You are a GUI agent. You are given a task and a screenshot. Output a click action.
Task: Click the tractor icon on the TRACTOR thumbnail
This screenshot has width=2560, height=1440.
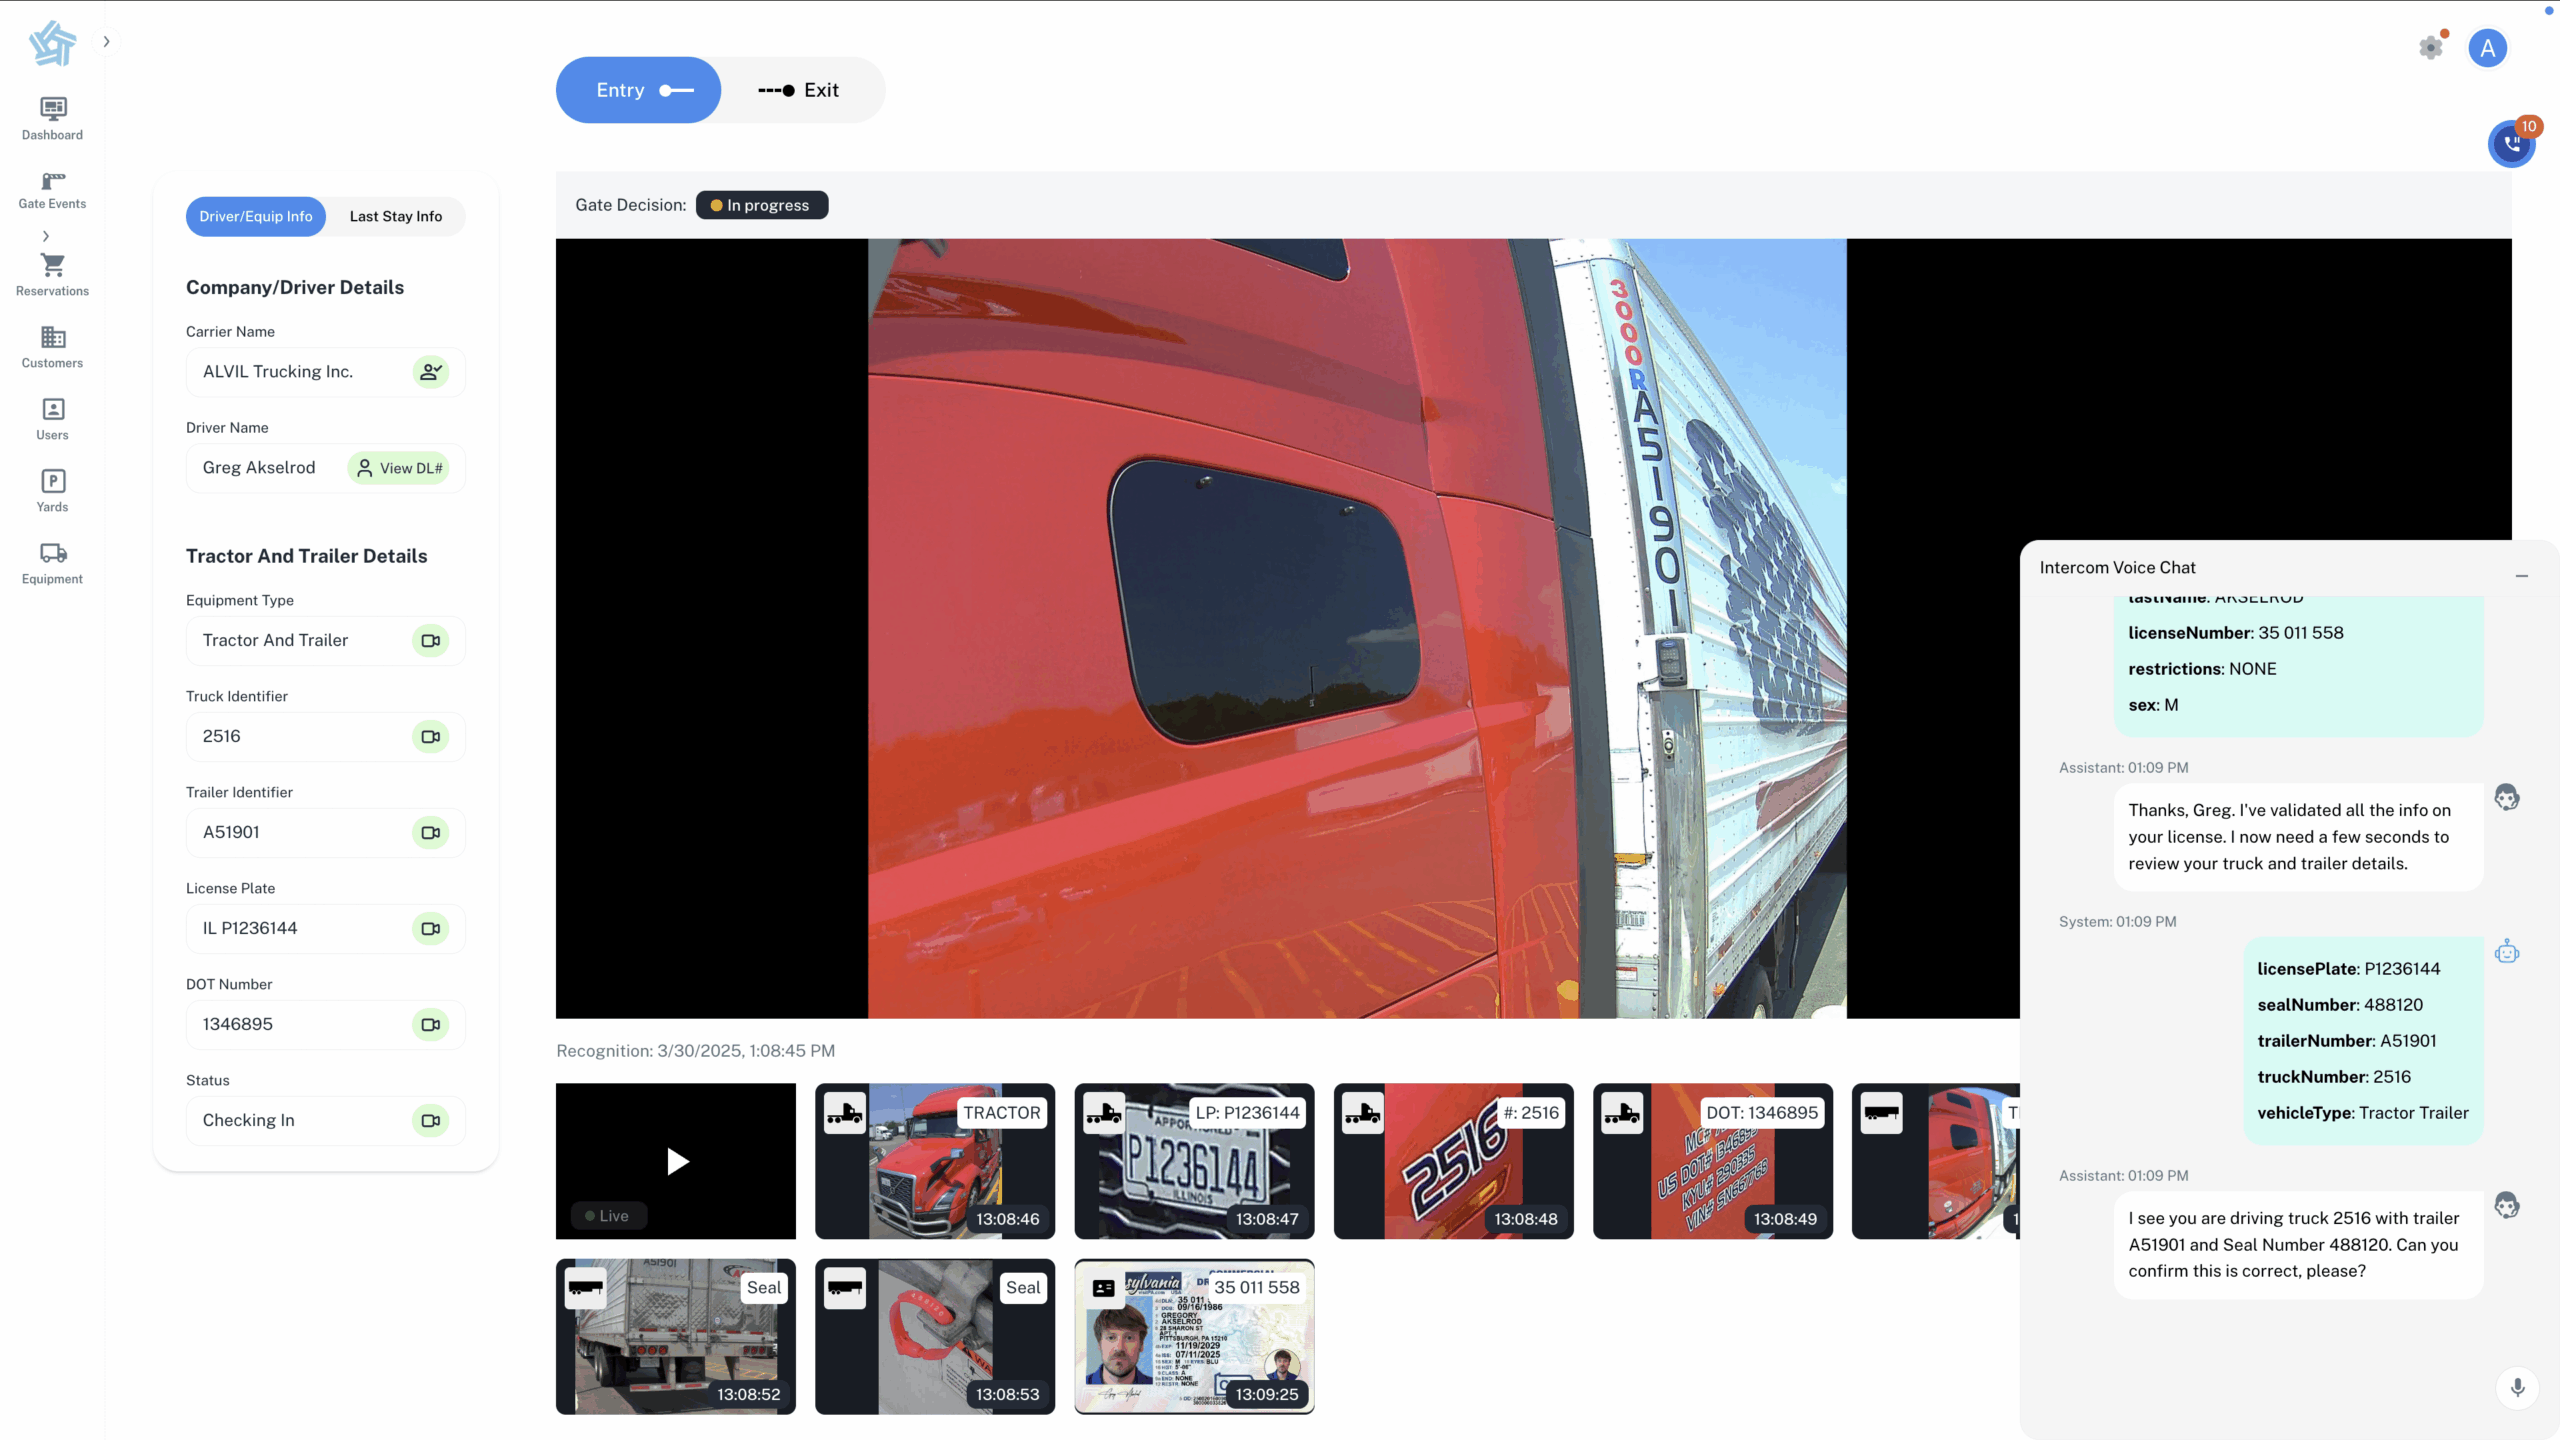tap(845, 1113)
